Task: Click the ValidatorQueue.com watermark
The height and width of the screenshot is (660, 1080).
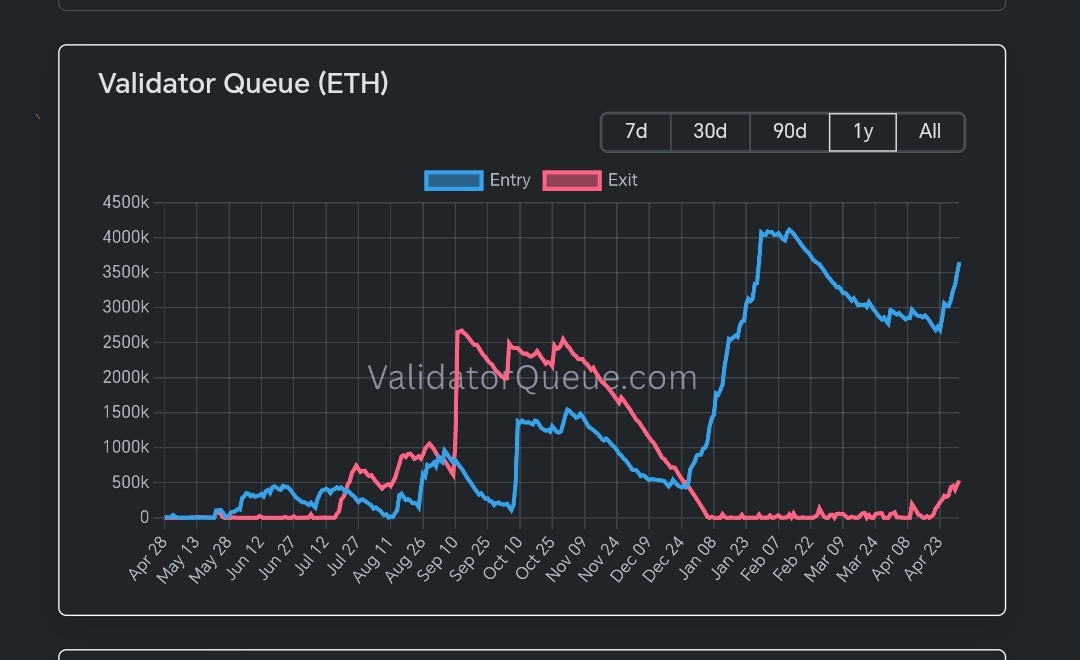Action: (532, 378)
